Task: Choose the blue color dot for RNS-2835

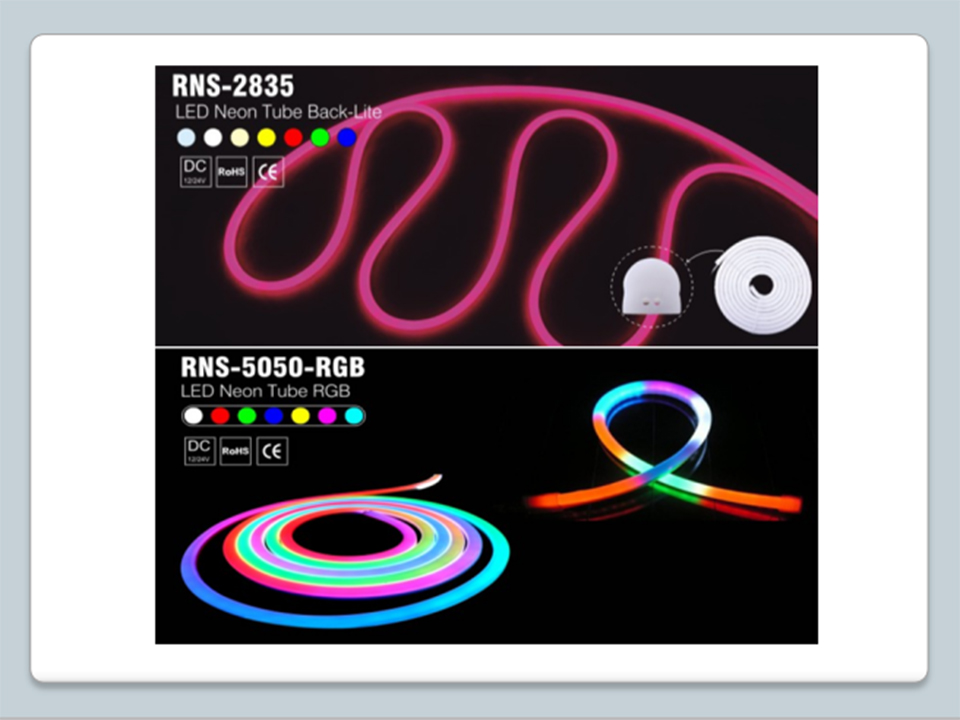Action: pyautogui.click(x=347, y=137)
